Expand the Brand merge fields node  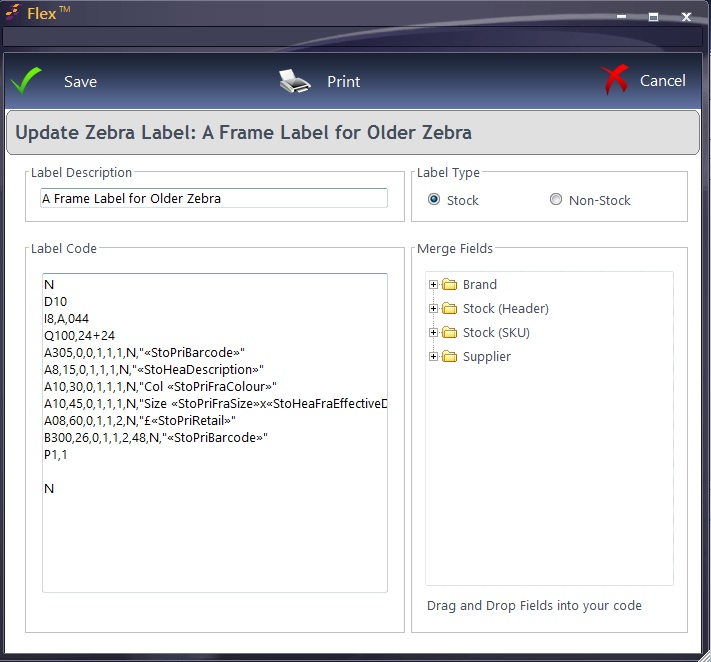click(433, 284)
